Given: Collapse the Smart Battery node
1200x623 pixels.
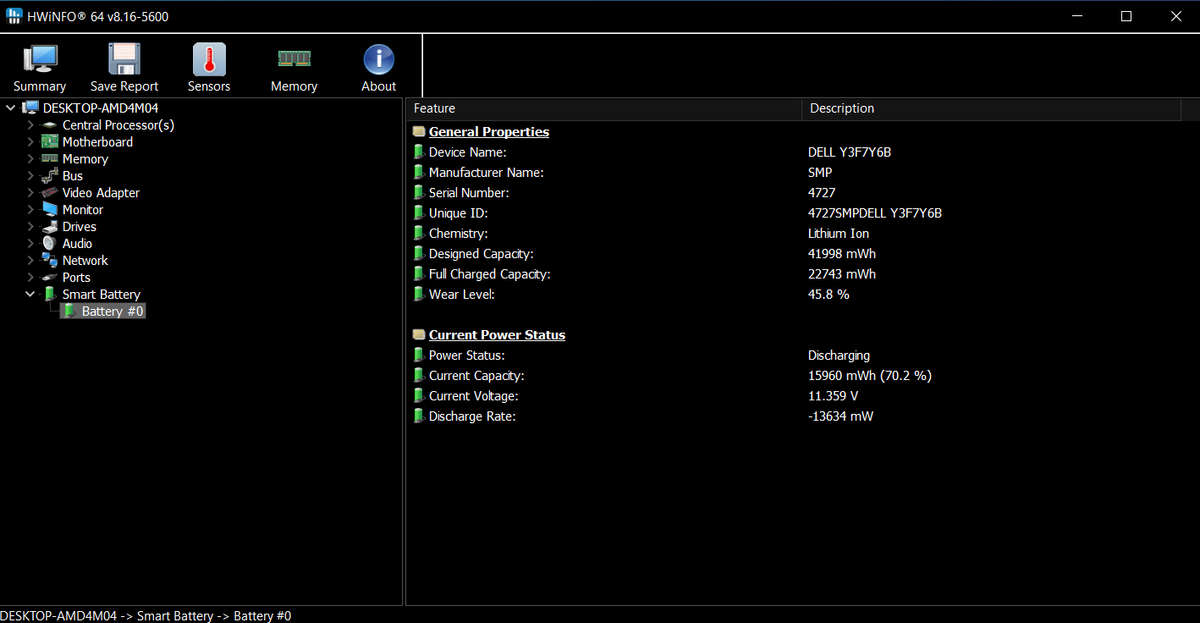Looking at the screenshot, I should [29, 294].
